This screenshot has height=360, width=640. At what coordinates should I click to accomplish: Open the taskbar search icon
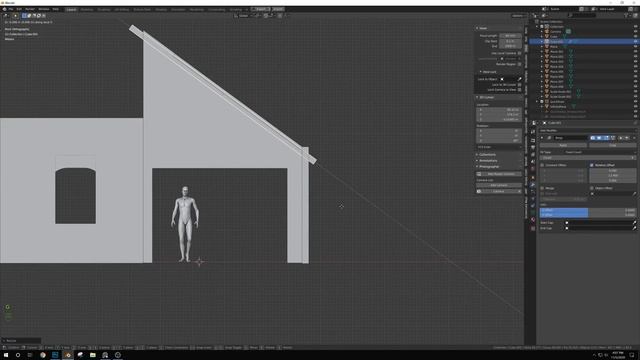[x=18, y=355]
